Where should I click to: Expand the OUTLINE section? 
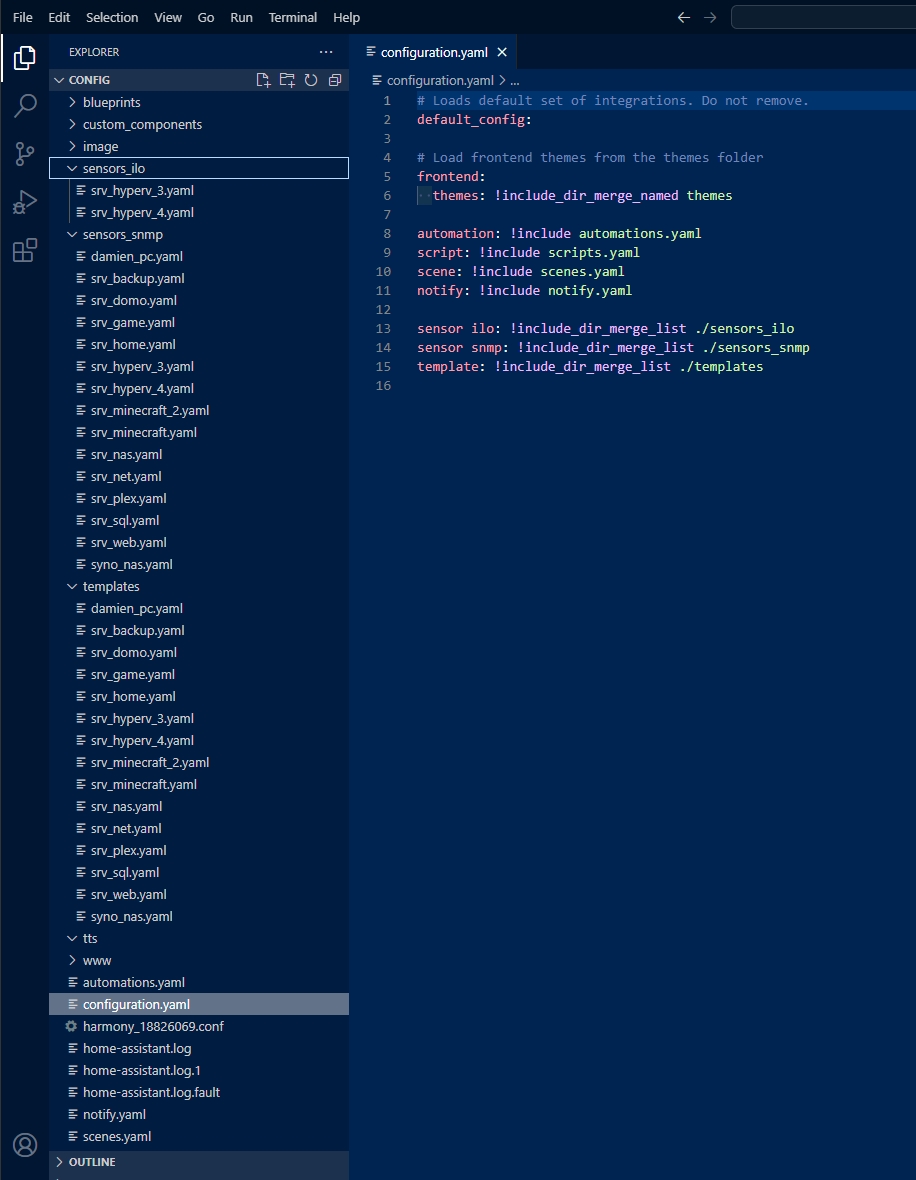point(92,1162)
